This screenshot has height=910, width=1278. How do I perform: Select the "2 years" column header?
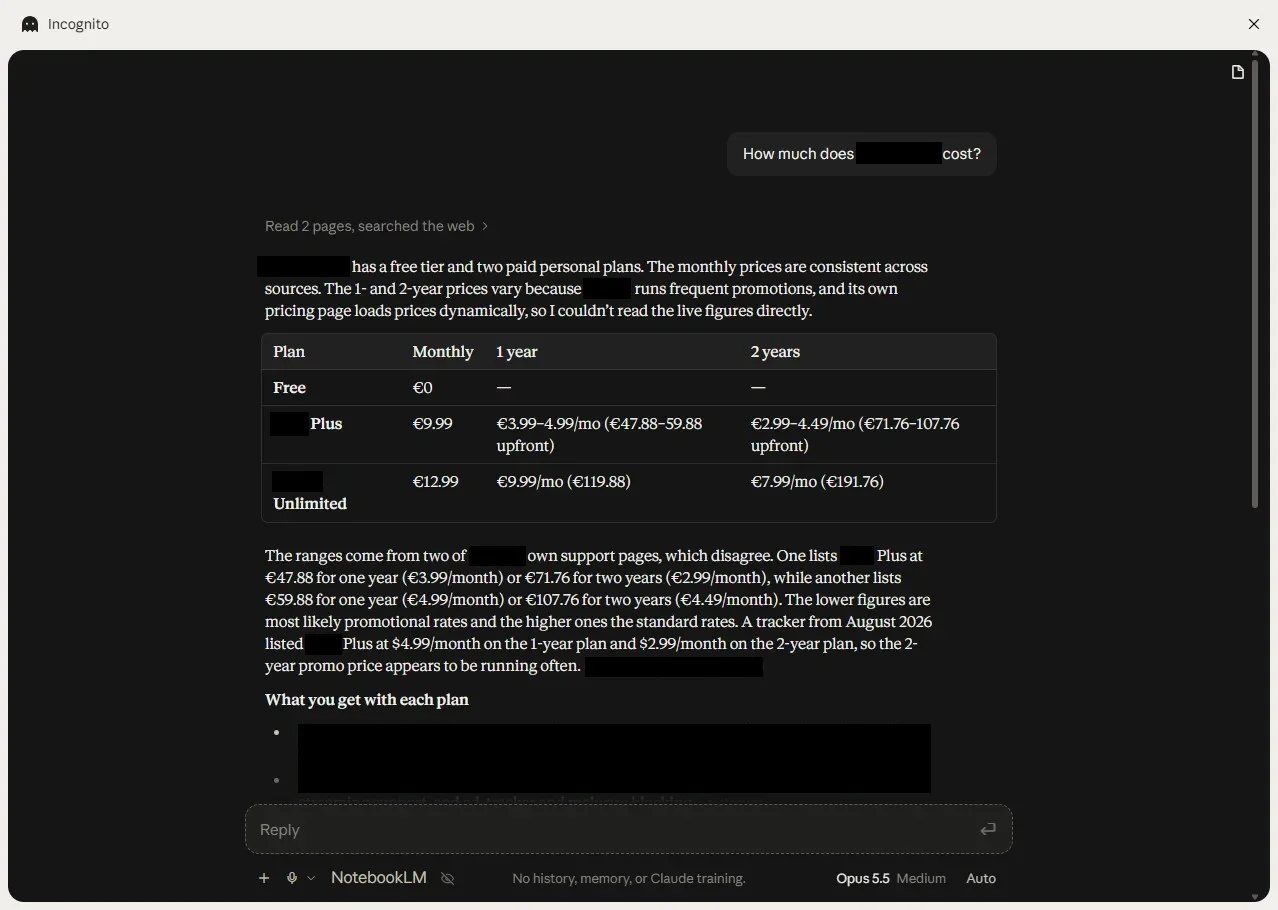[x=775, y=352]
